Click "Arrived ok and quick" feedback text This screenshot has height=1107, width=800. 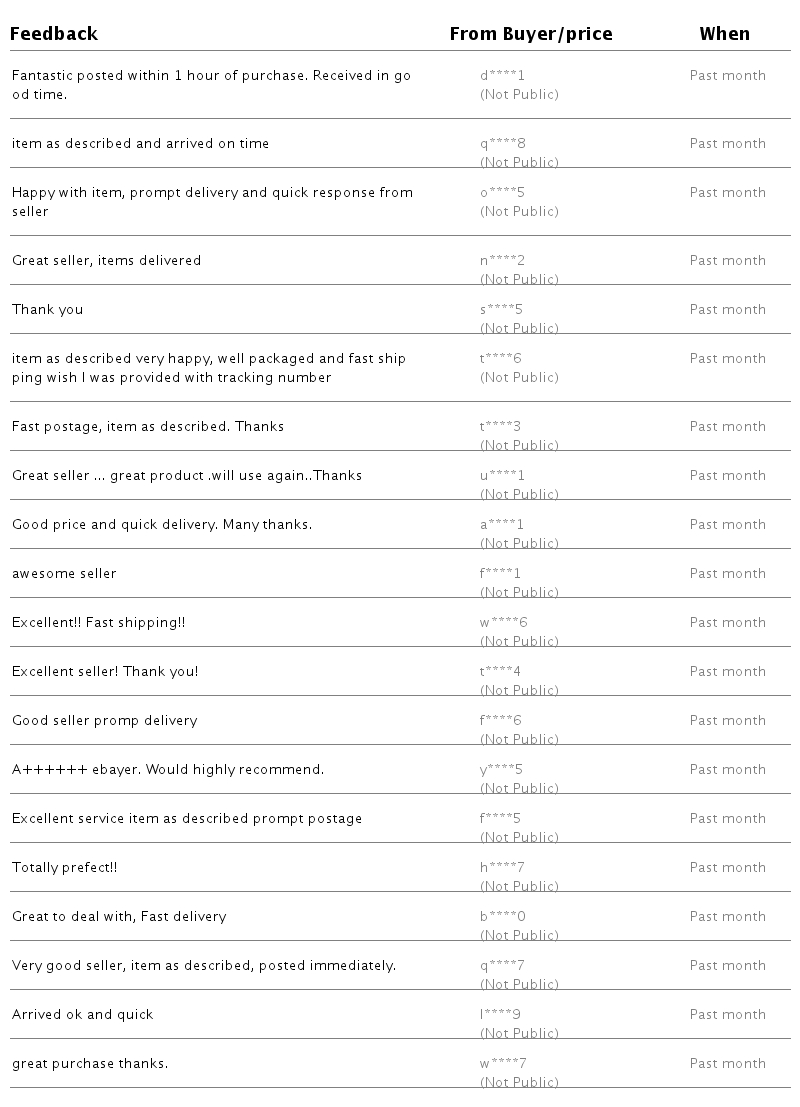83,1014
